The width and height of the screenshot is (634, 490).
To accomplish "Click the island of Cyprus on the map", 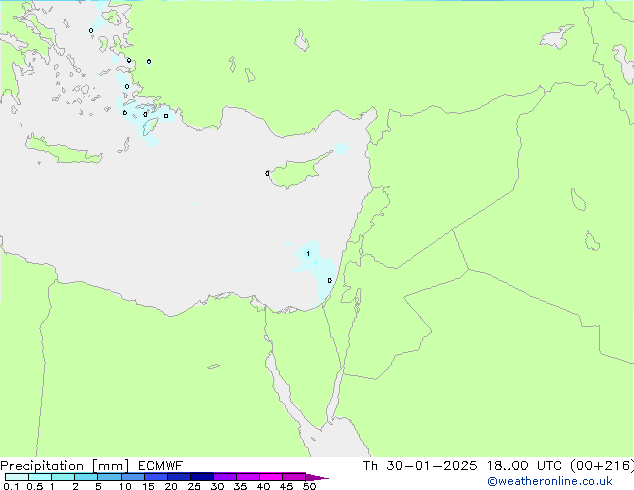I will 298,170.
